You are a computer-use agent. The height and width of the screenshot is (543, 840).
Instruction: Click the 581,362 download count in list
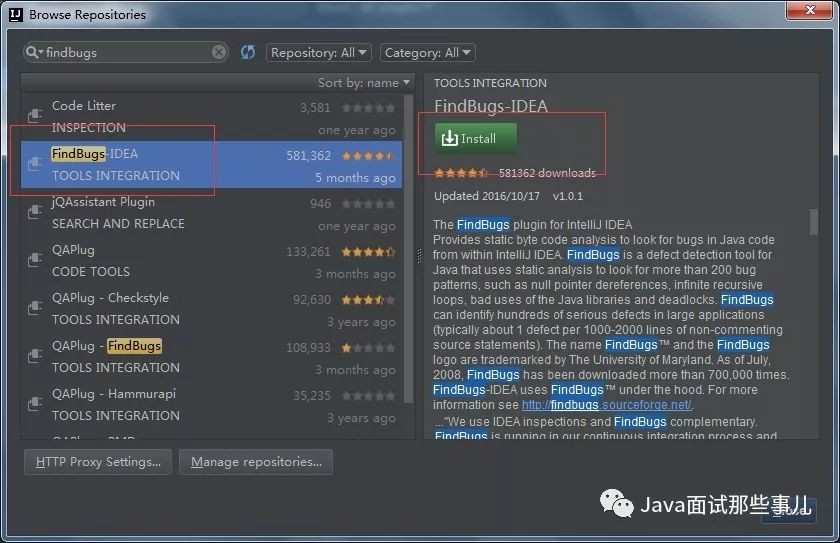coord(309,156)
